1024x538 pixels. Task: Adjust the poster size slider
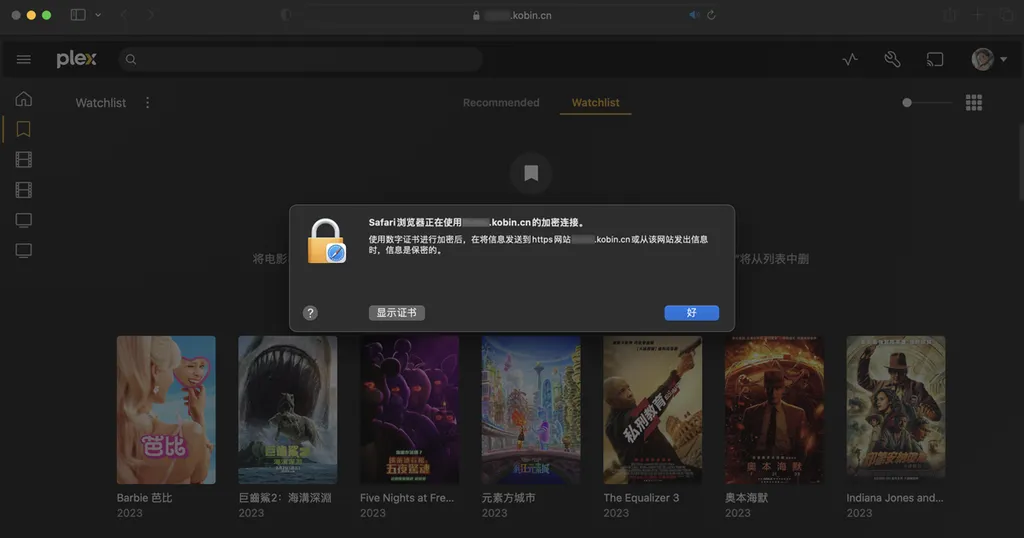click(x=926, y=103)
